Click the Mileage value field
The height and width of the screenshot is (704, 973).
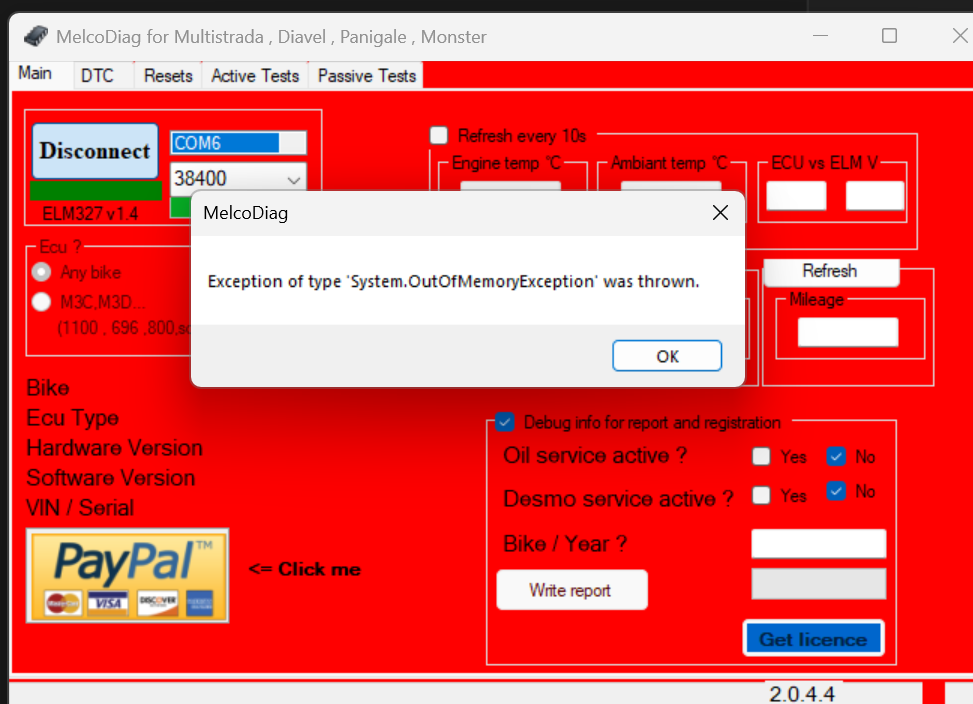click(848, 332)
